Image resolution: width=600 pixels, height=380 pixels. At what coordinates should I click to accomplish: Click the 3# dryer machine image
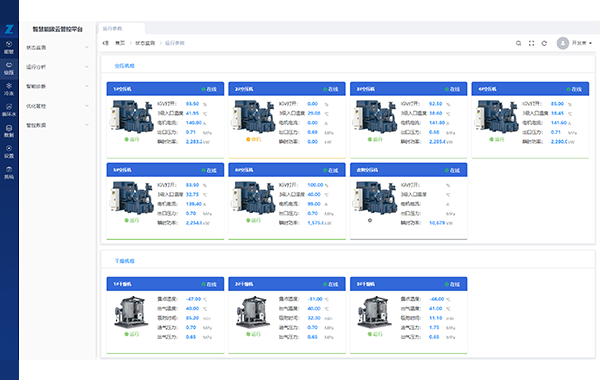tap(375, 312)
